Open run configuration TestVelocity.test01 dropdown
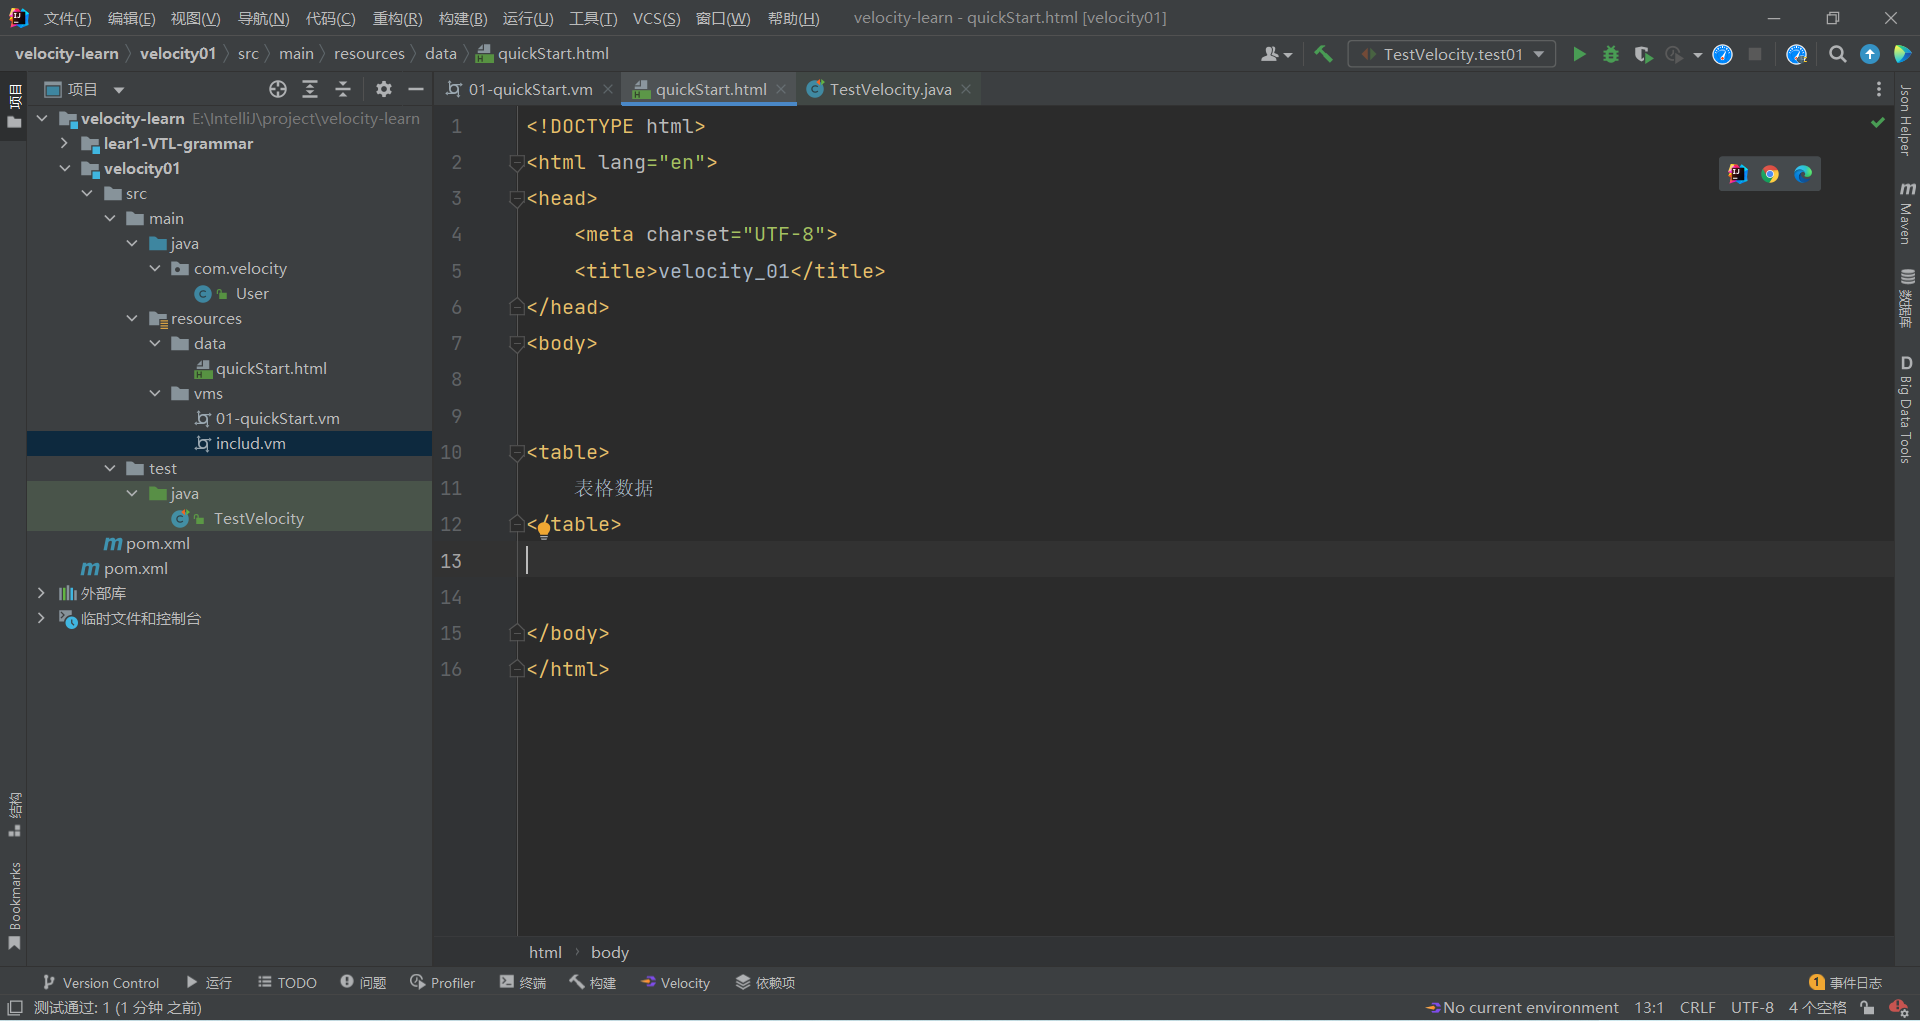1920x1021 pixels. pos(1452,54)
